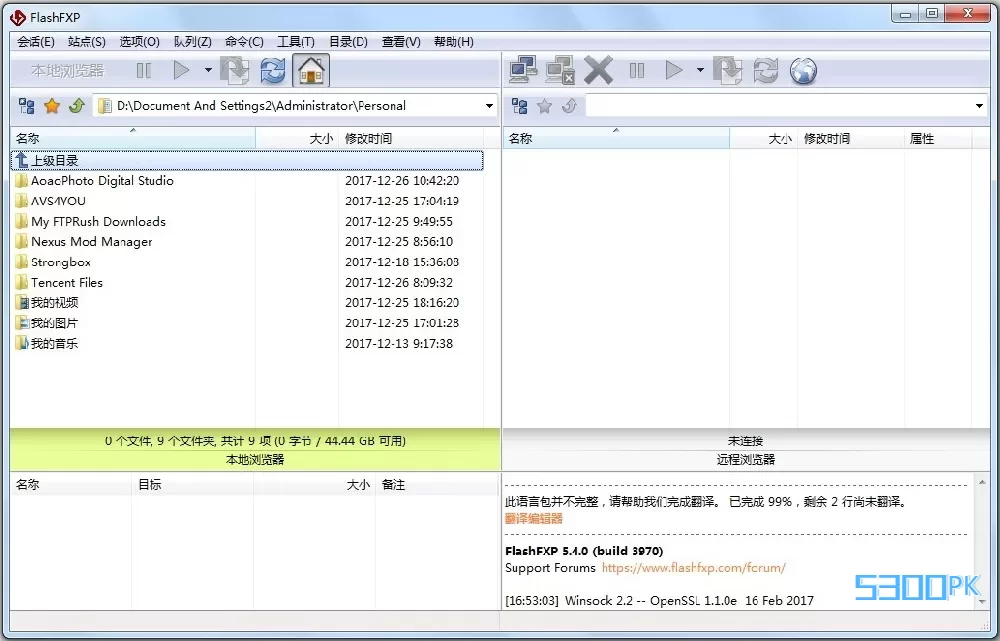This screenshot has width=1000, height=641.
Task: Pause local transfer in left toolbar
Action: click(144, 70)
